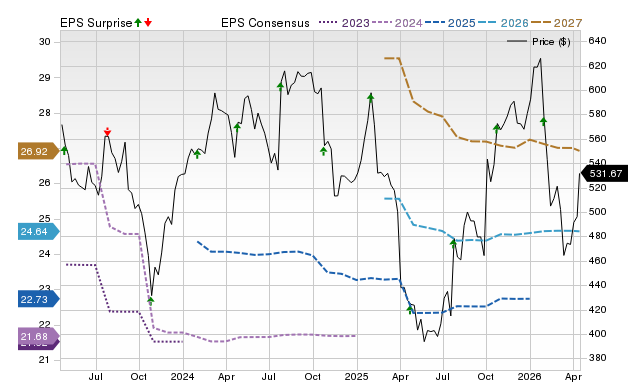Click the 500 label on the price axis
This screenshot has height=382, width=640.
tap(598, 212)
